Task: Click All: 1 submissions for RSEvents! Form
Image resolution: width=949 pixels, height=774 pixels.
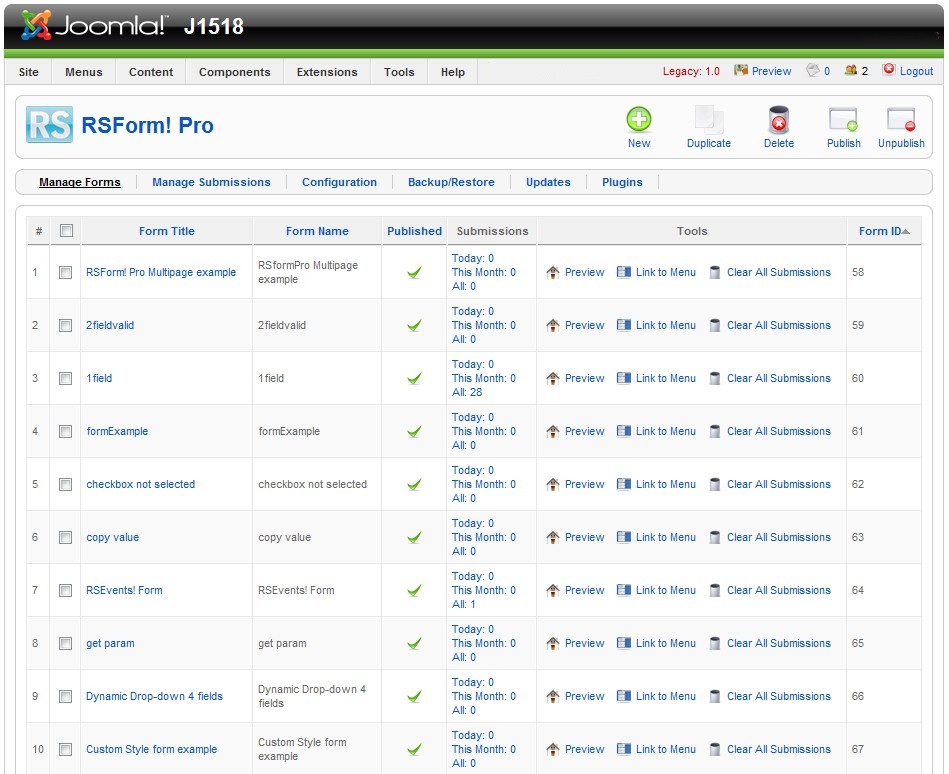Action: [464, 604]
